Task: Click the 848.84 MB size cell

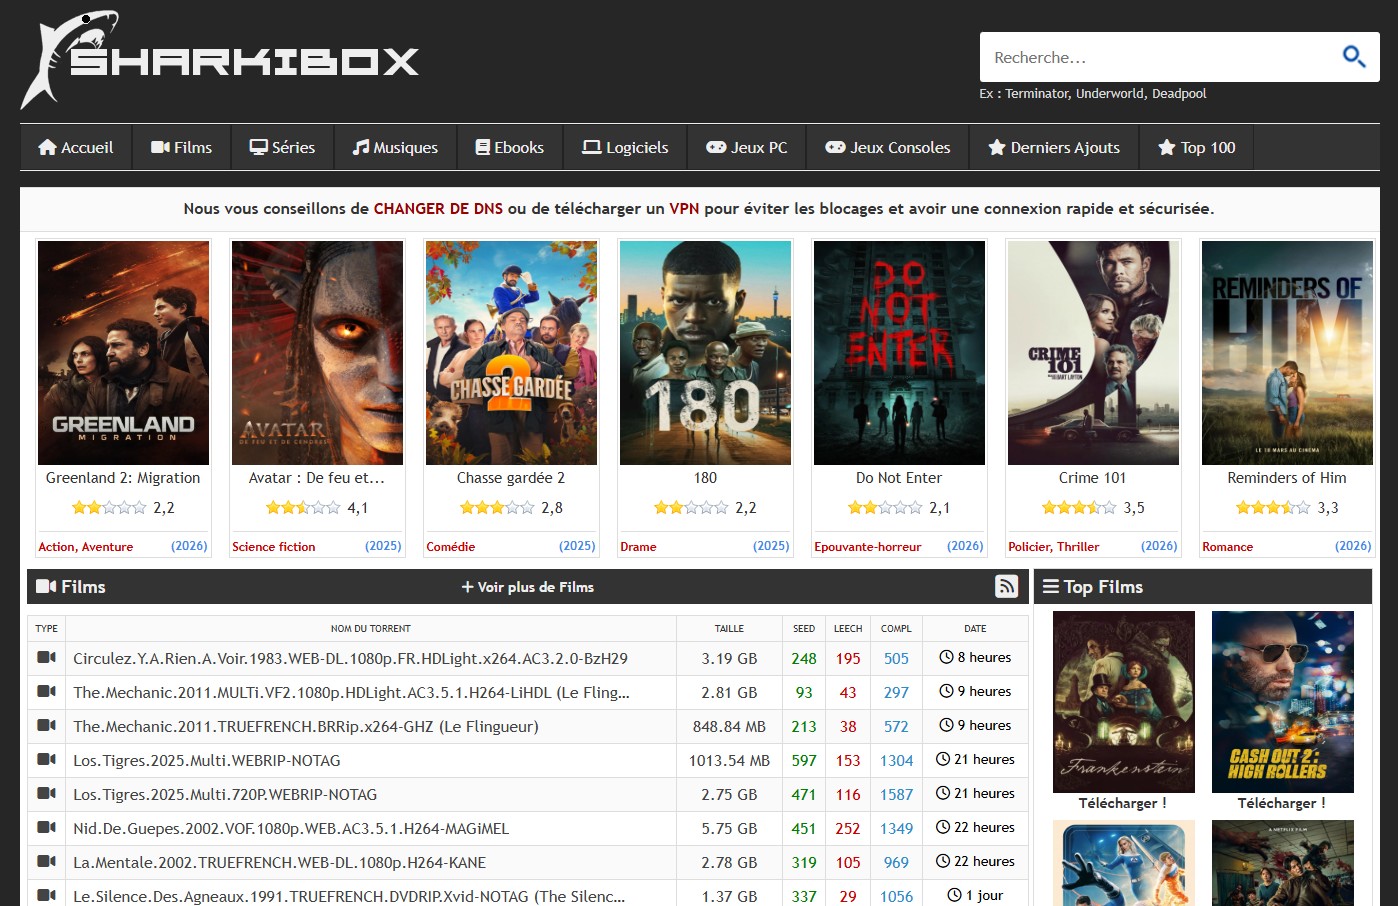Action: tap(729, 727)
